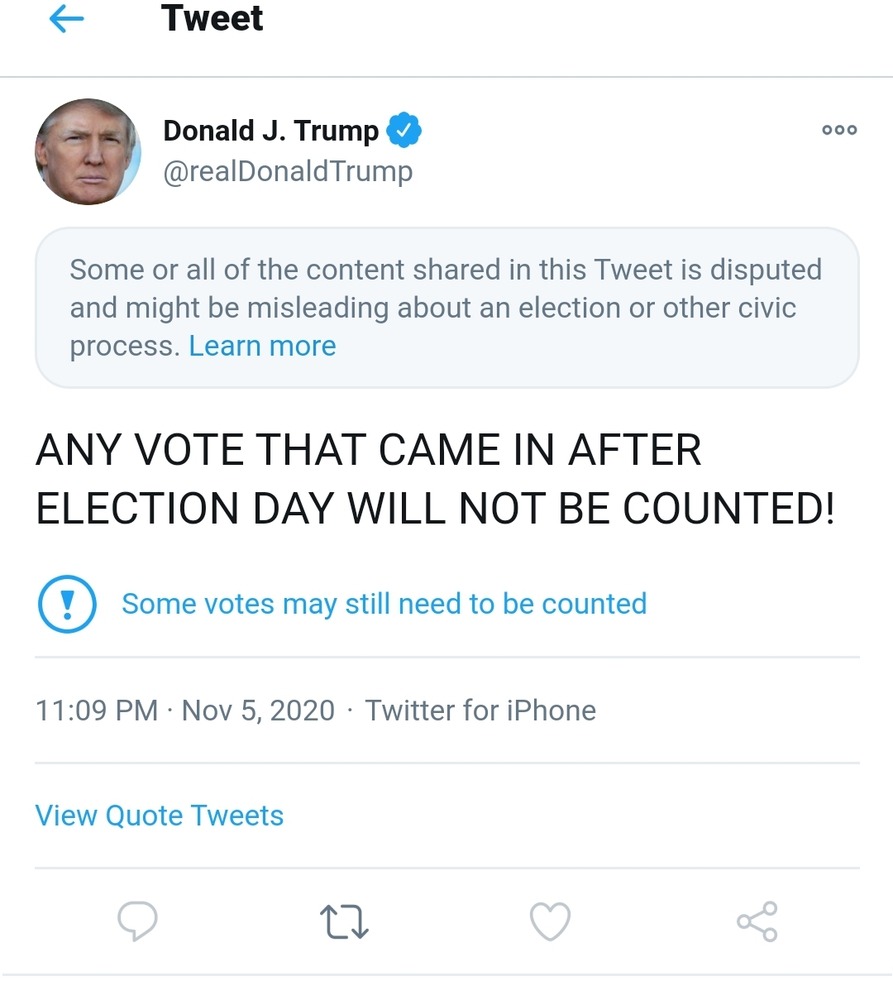Click the reply speech bubble icon
Image resolution: width=893 pixels, height=1000 pixels.
(x=138, y=921)
